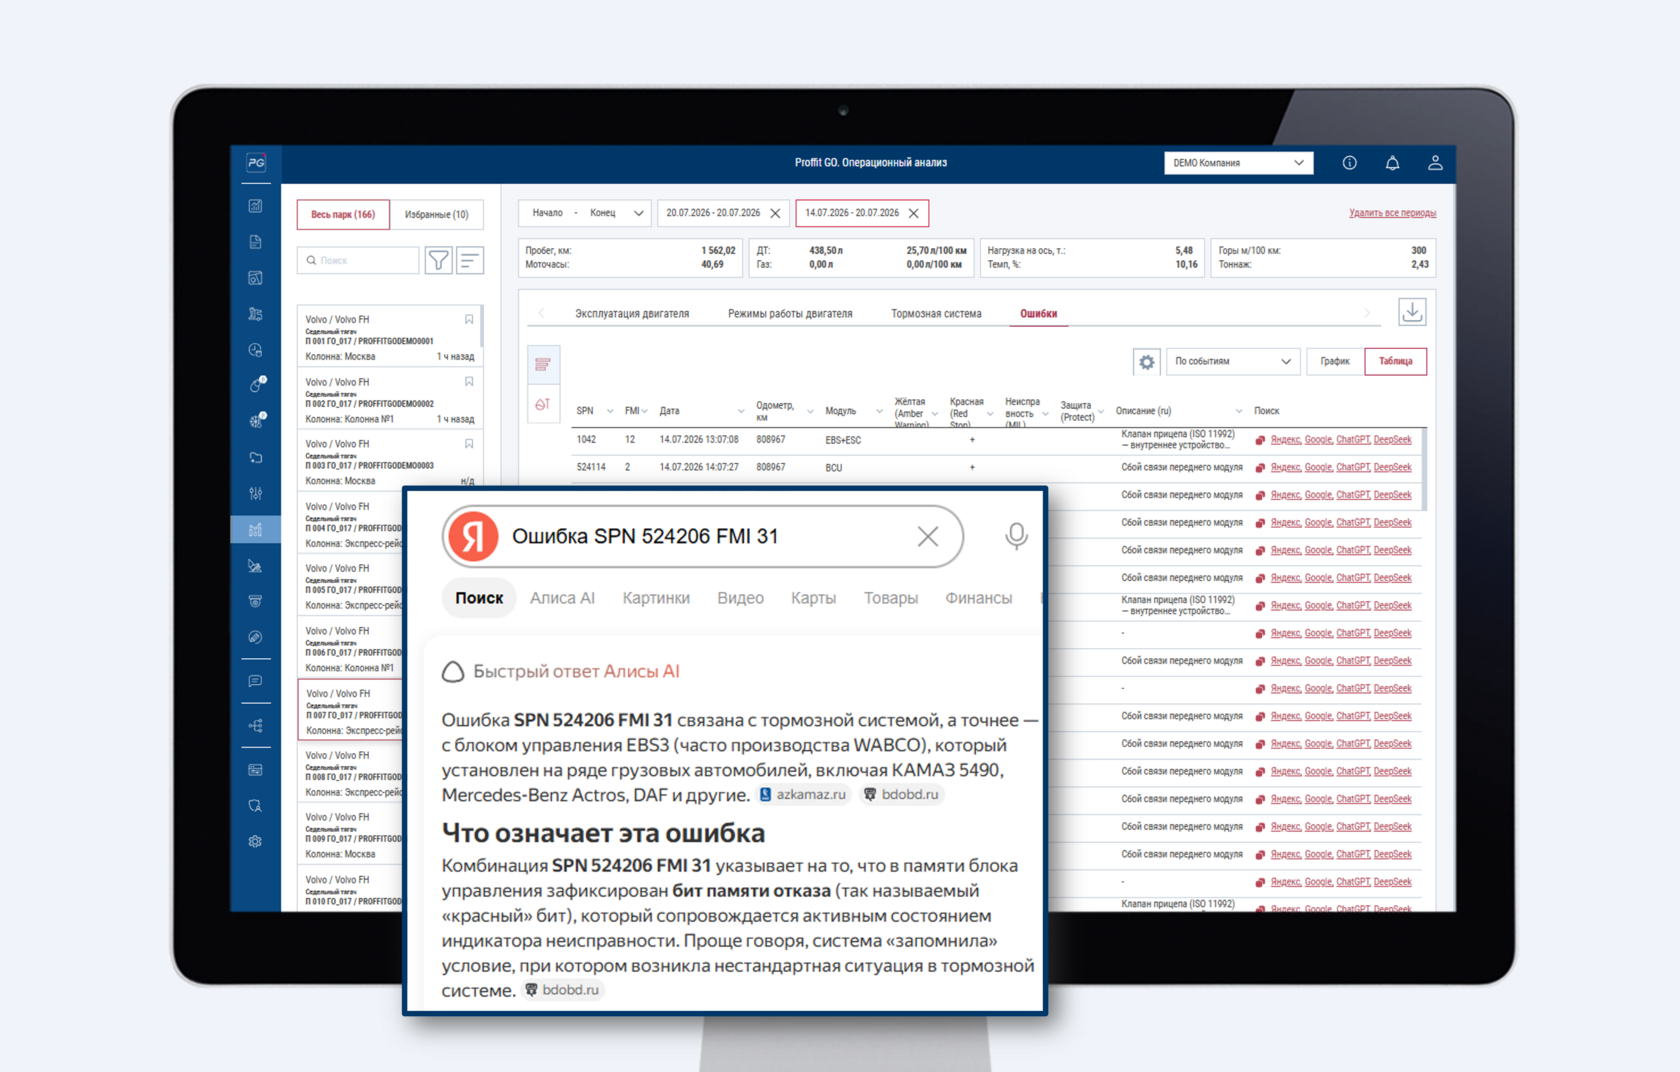Open notifications bell in the header
This screenshot has width=1680, height=1072.
[1392, 163]
